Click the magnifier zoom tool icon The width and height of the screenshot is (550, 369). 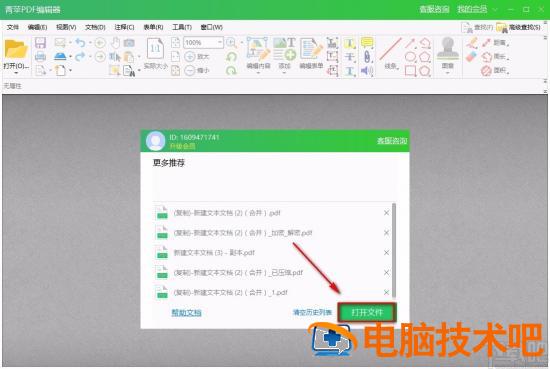[231, 43]
